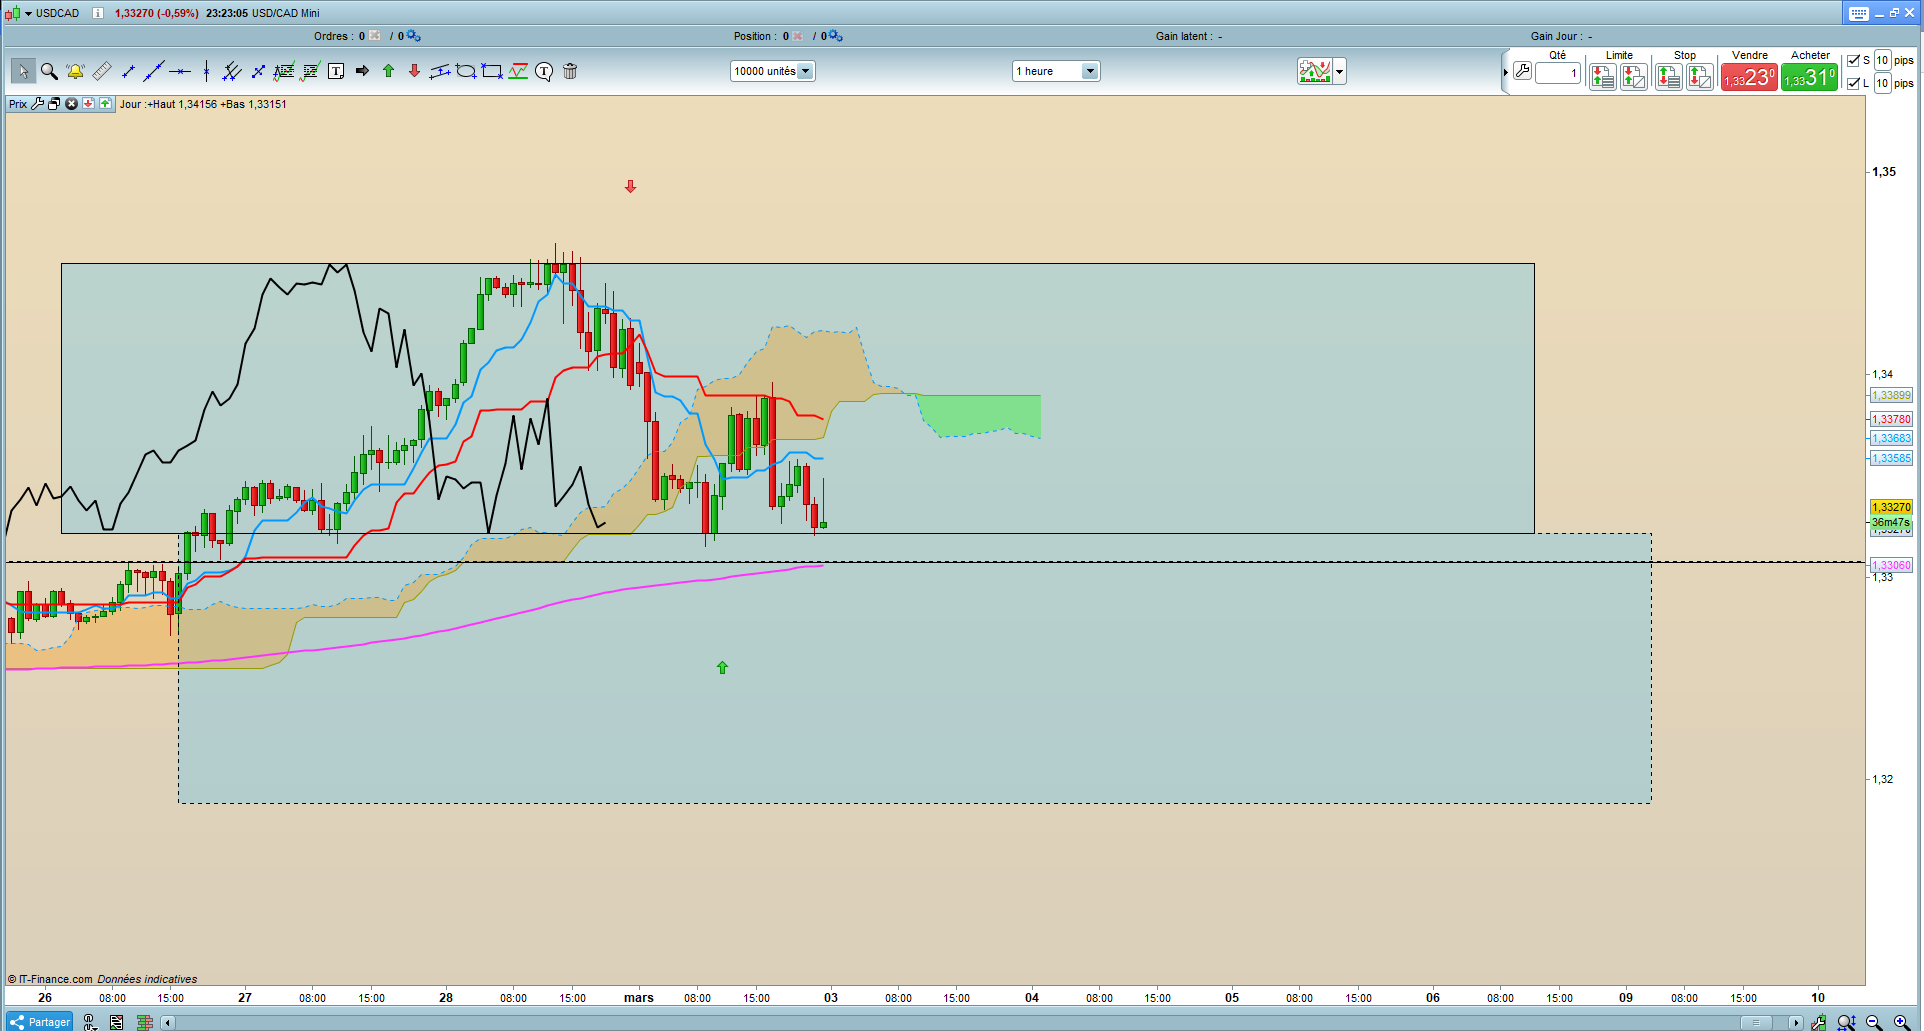The width and height of the screenshot is (1924, 1031).
Task: Move the Prix panel up
Action: pyautogui.click(x=105, y=104)
